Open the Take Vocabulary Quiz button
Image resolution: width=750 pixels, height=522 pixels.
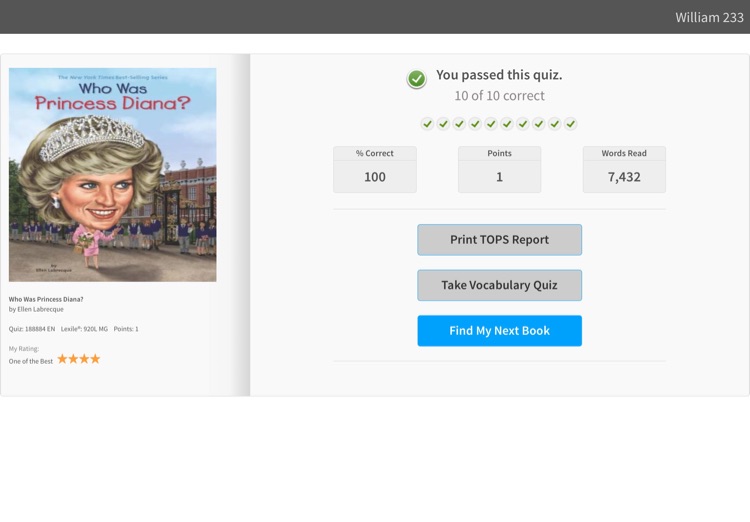click(499, 285)
